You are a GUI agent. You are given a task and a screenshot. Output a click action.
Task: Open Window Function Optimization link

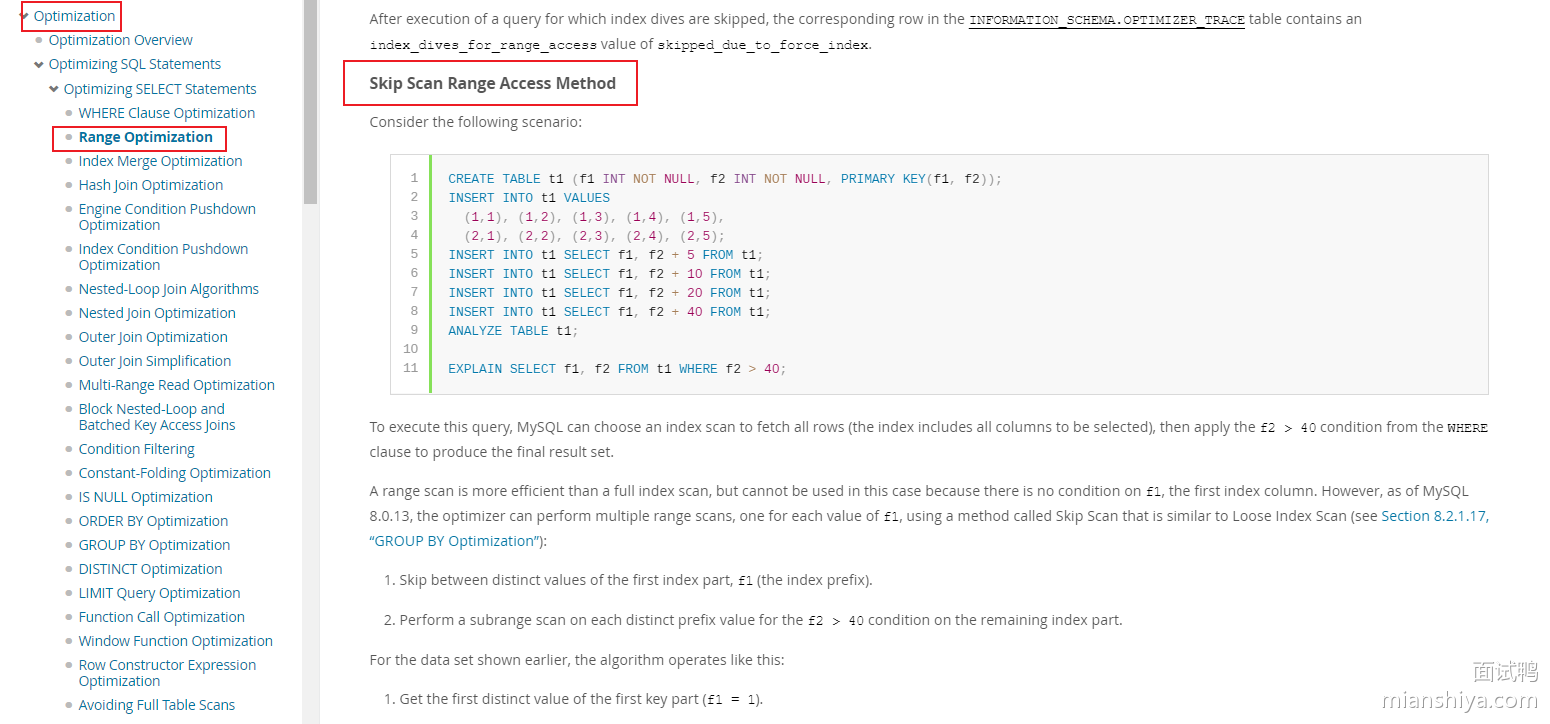(175, 641)
